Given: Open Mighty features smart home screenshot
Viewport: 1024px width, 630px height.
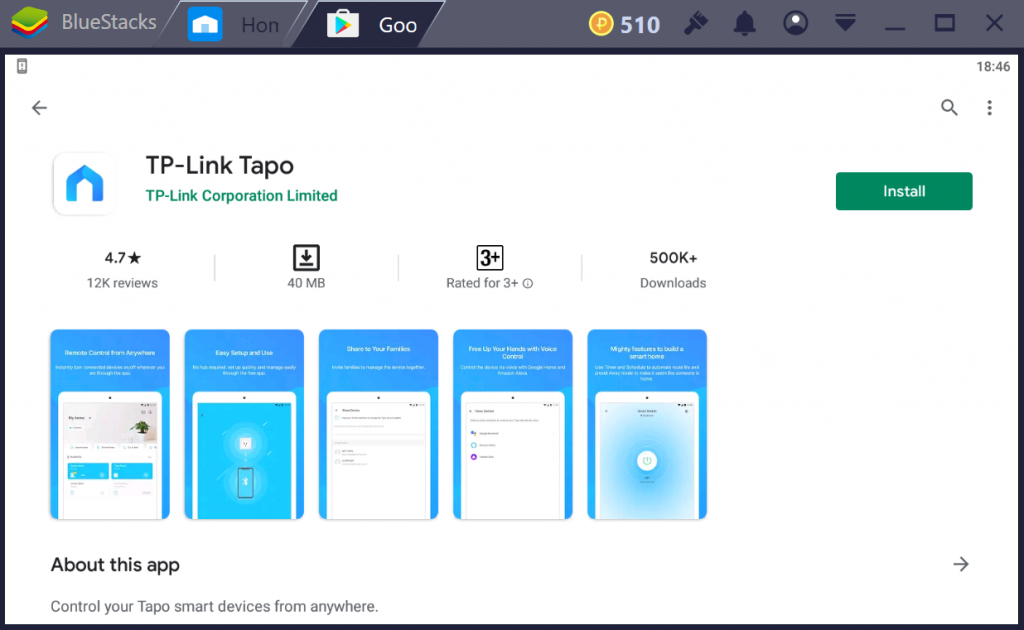Looking at the screenshot, I should point(647,424).
